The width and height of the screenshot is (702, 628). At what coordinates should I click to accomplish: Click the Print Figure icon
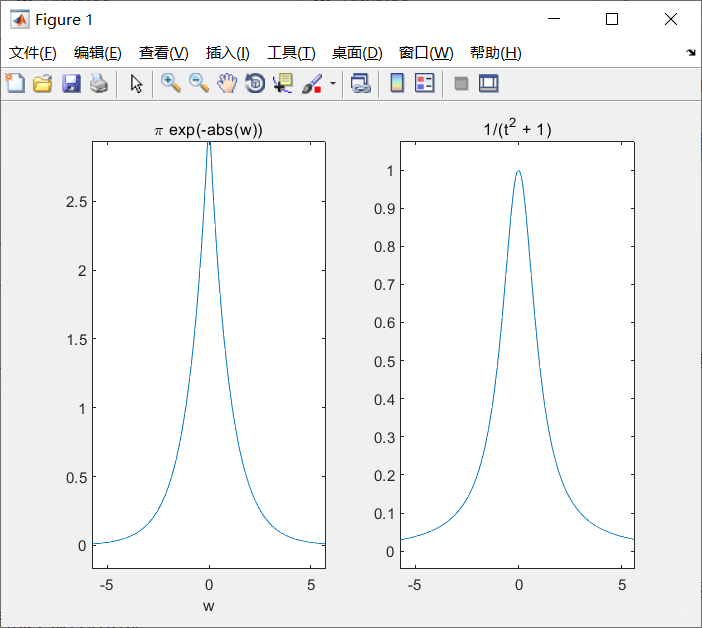coord(99,83)
